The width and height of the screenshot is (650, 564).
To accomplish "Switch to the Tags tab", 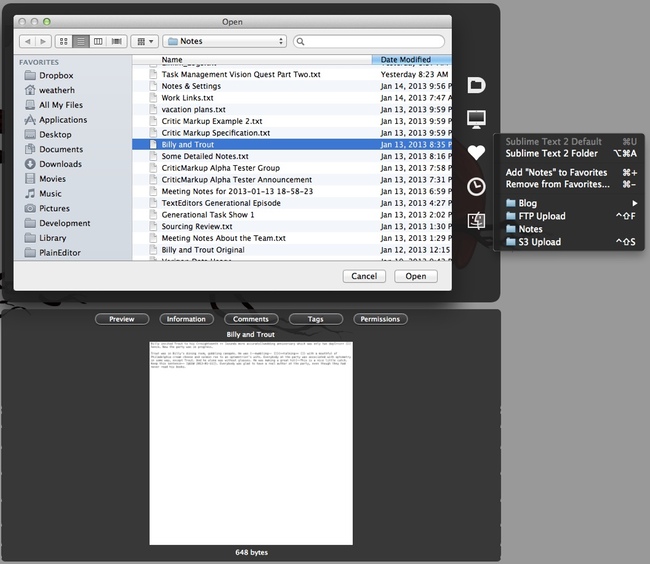I will coord(315,319).
